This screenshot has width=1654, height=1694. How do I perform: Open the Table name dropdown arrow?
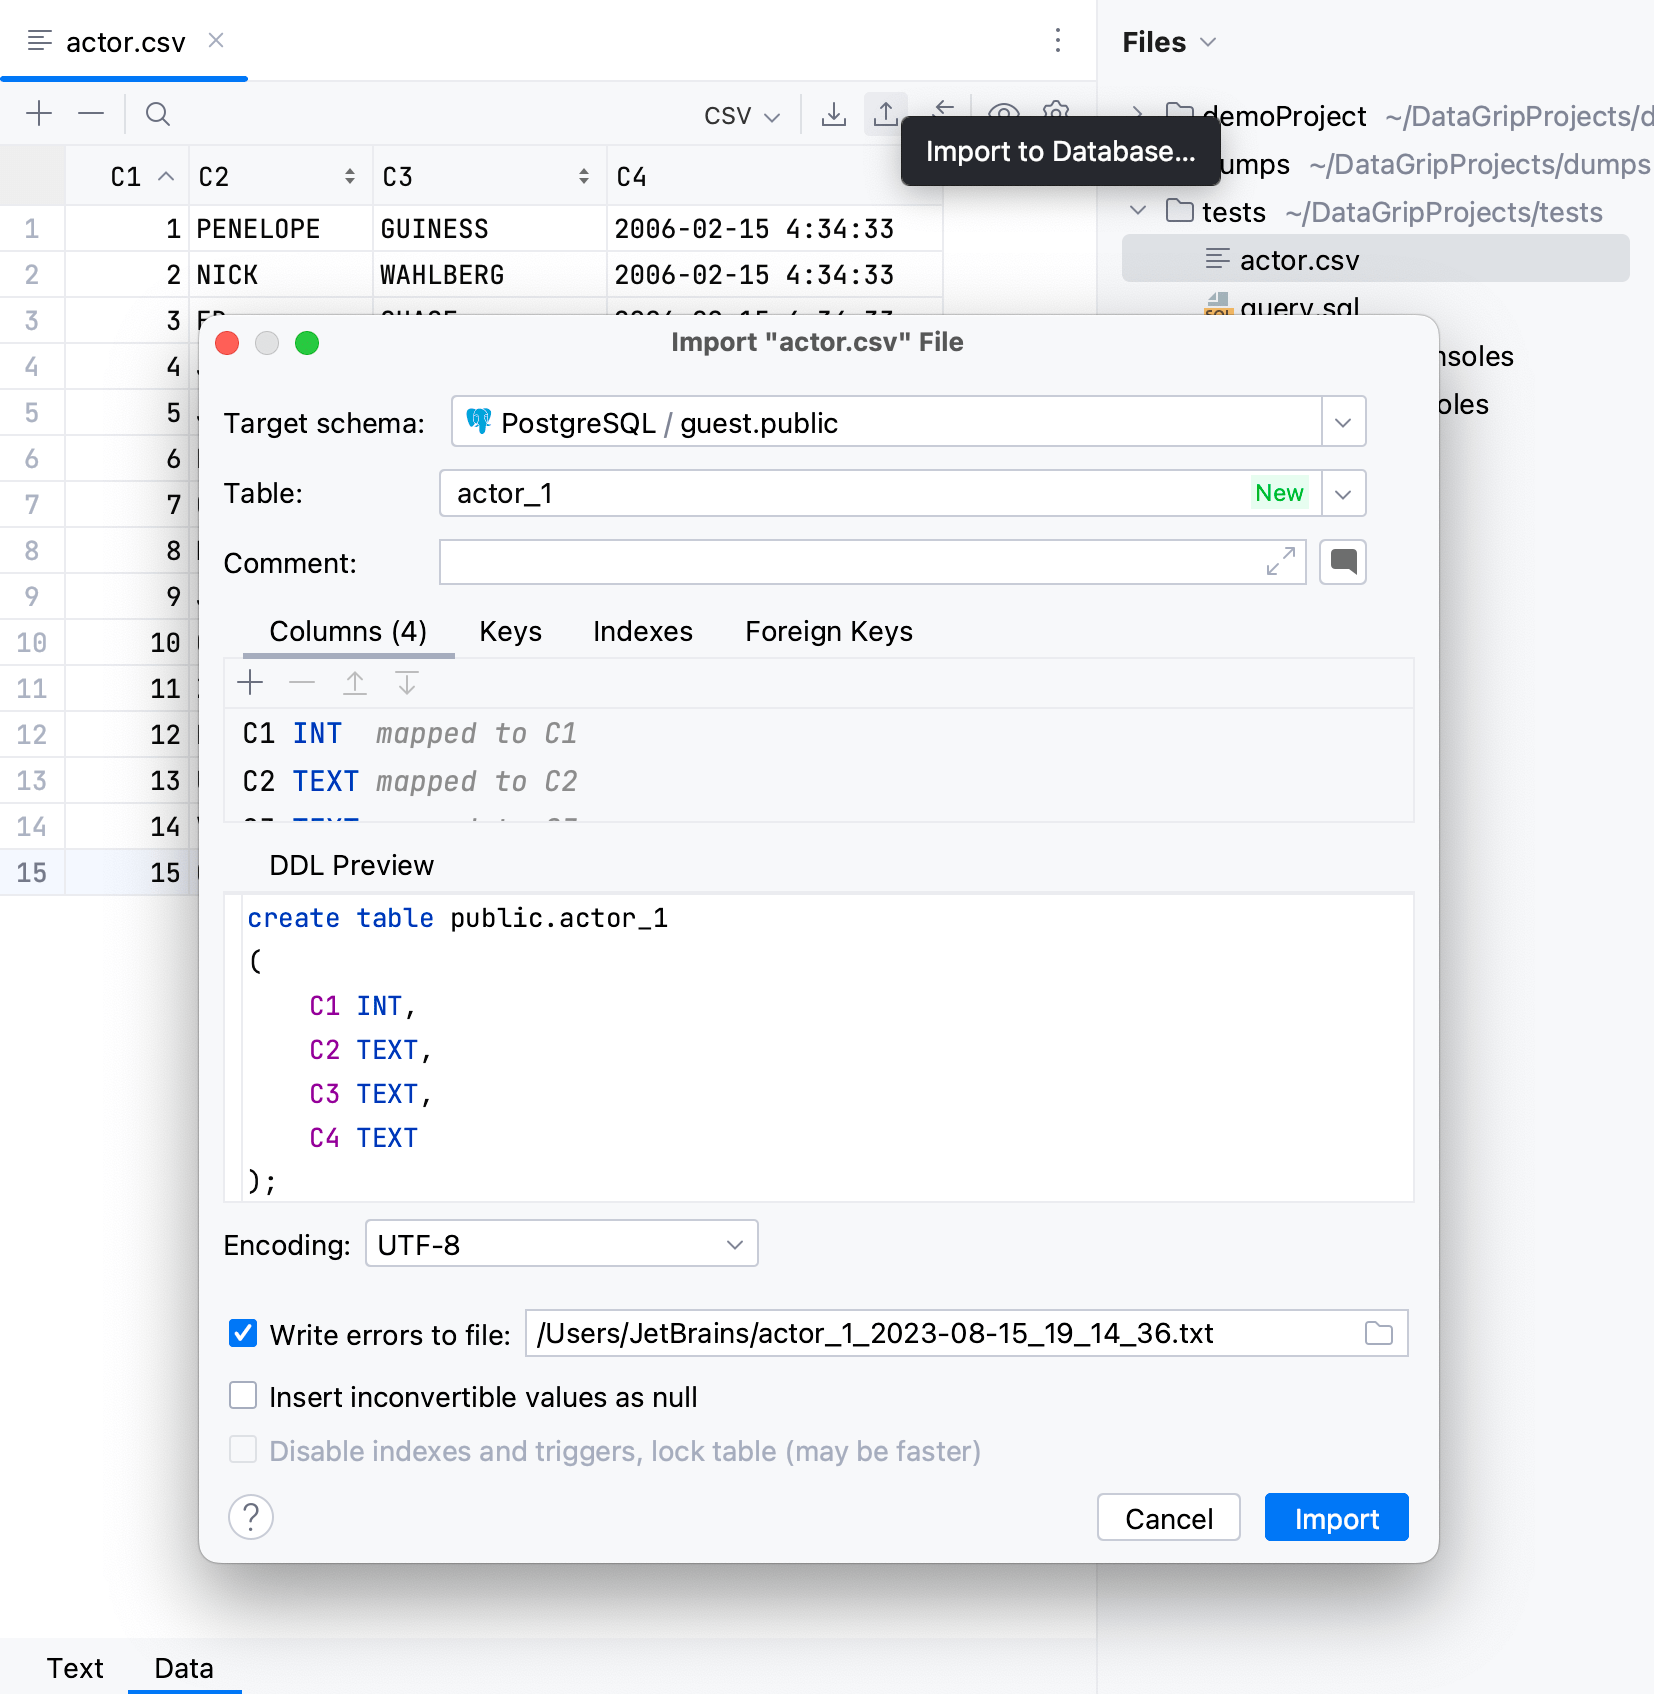(1343, 494)
